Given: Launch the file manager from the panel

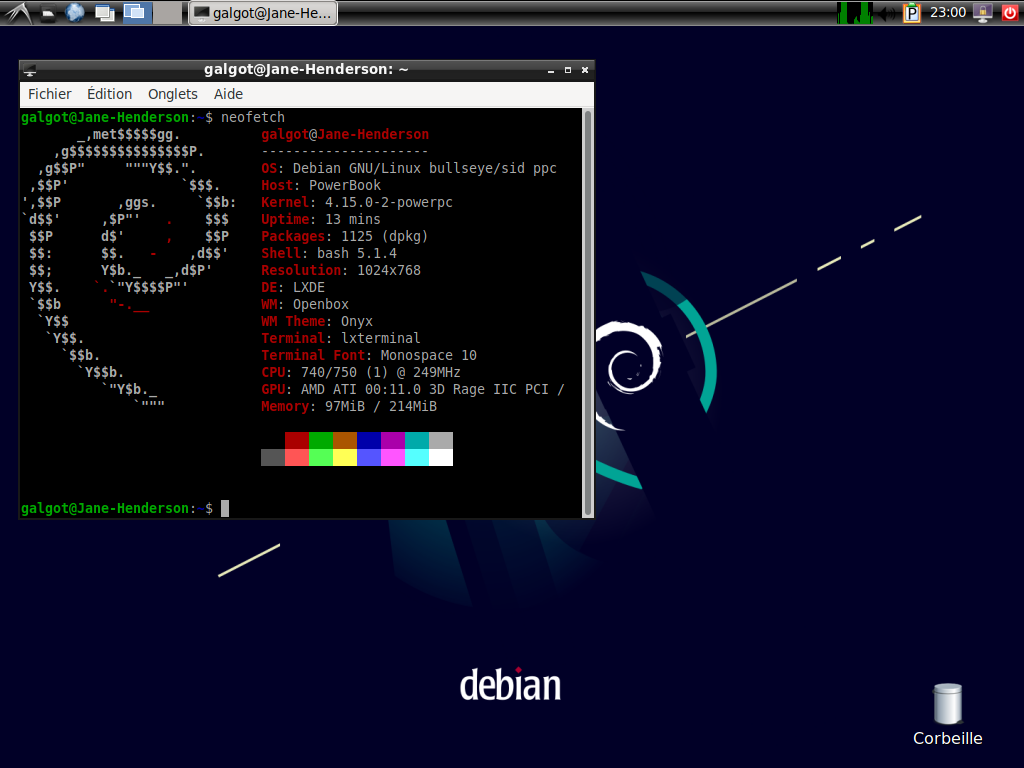Looking at the screenshot, I should click(x=48, y=13).
